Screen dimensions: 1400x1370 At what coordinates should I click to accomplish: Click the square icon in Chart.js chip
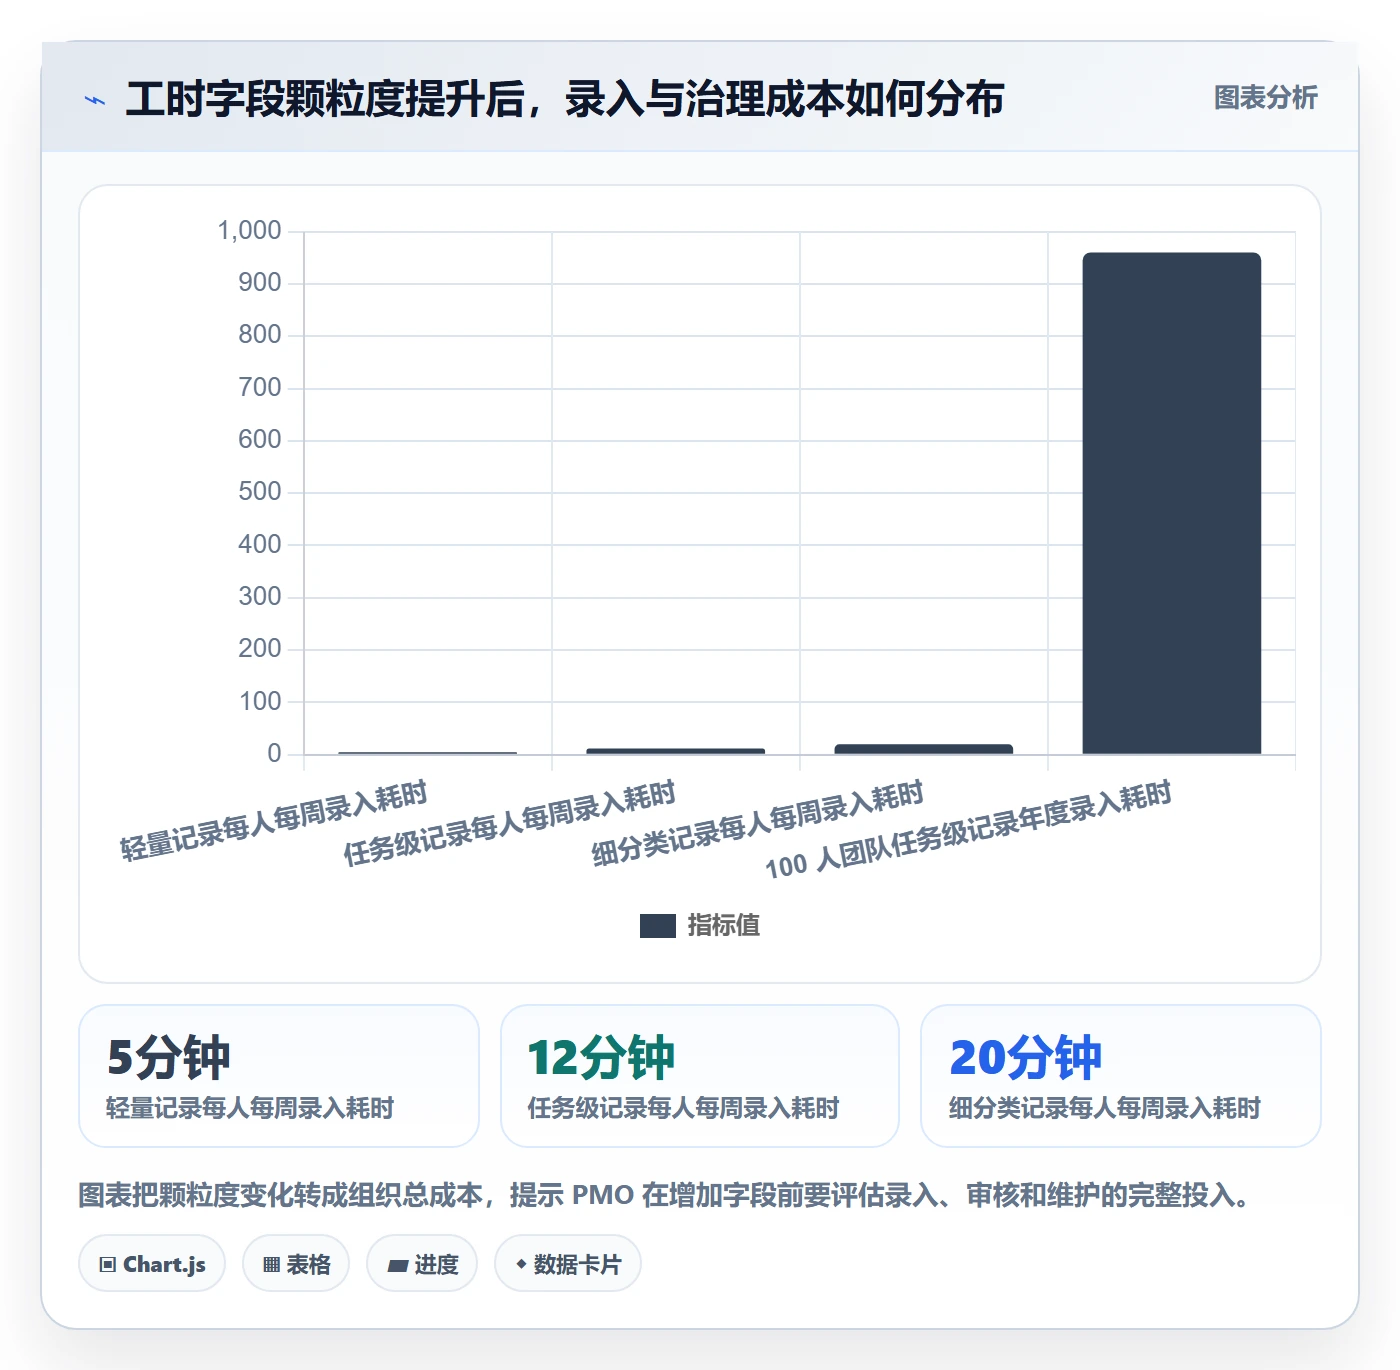pyautogui.click(x=108, y=1265)
